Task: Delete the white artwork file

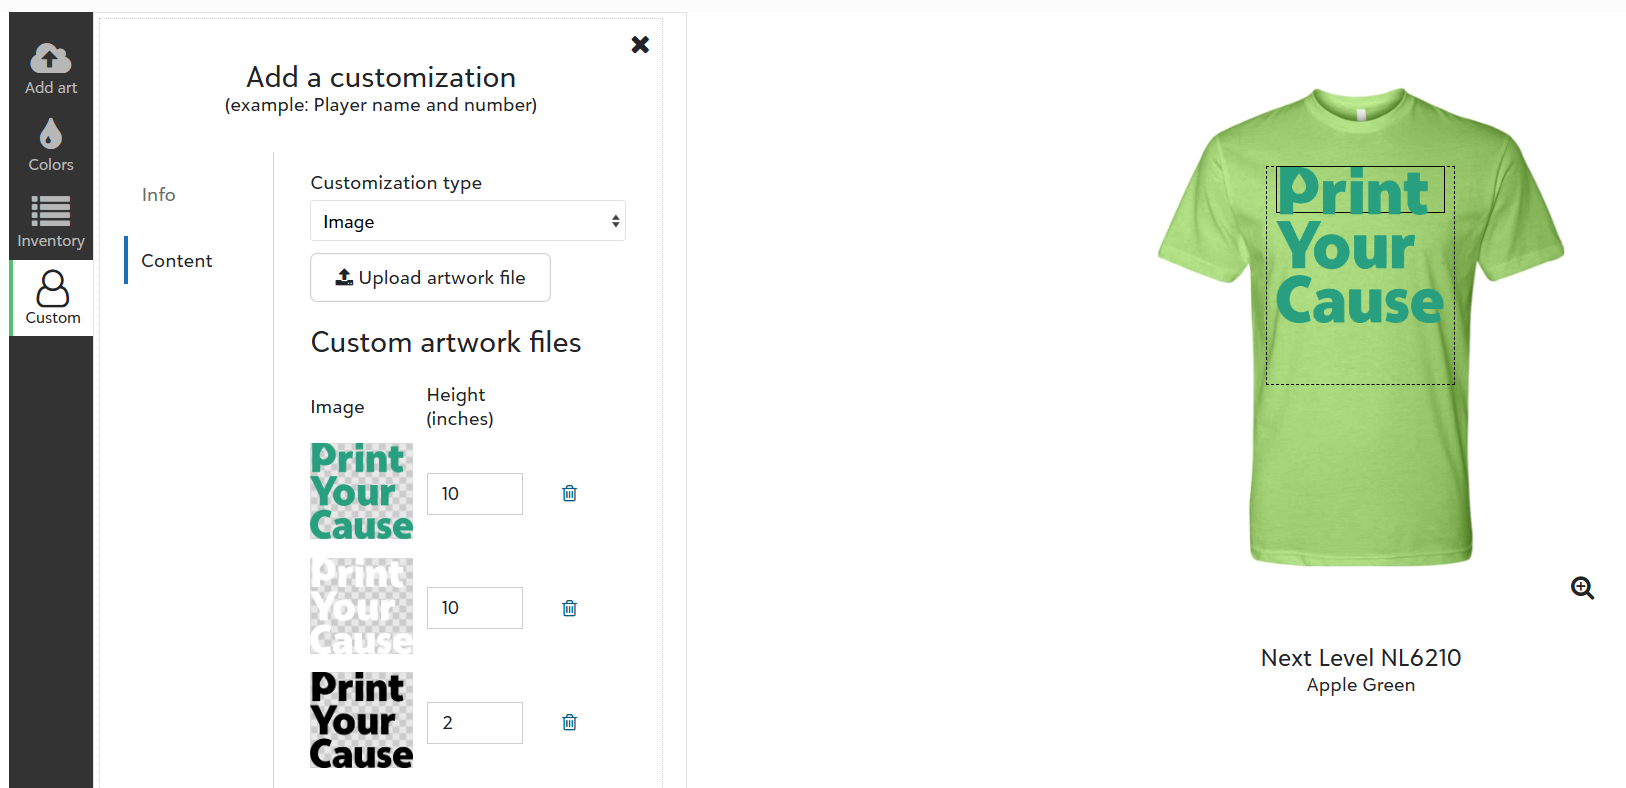Action: [x=569, y=608]
